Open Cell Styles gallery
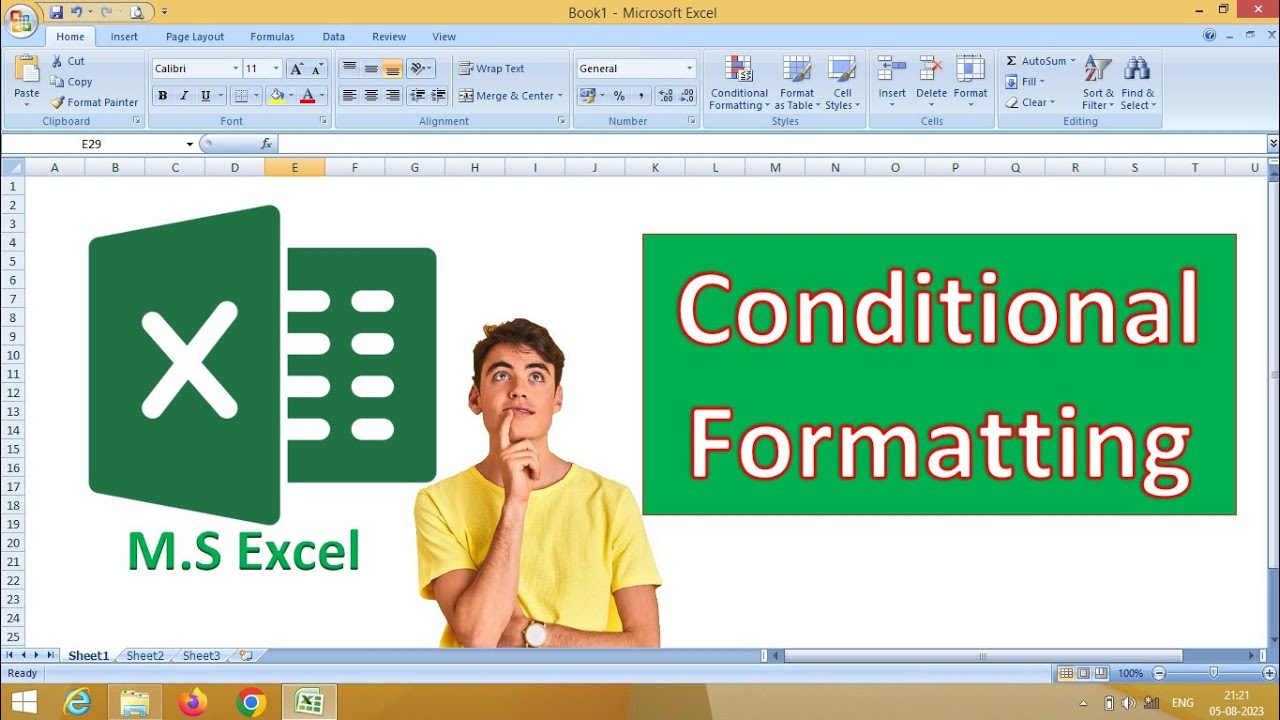Viewport: 1280px width, 720px height. [x=842, y=83]
